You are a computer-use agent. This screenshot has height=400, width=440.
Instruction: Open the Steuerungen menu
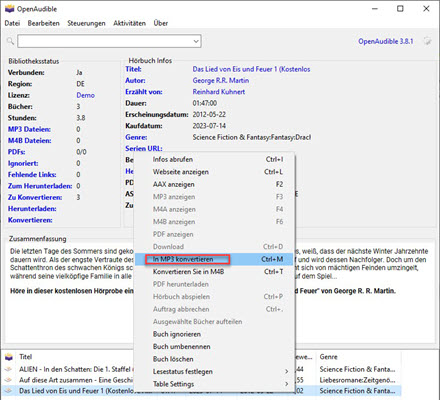click(x=86, y=23)
